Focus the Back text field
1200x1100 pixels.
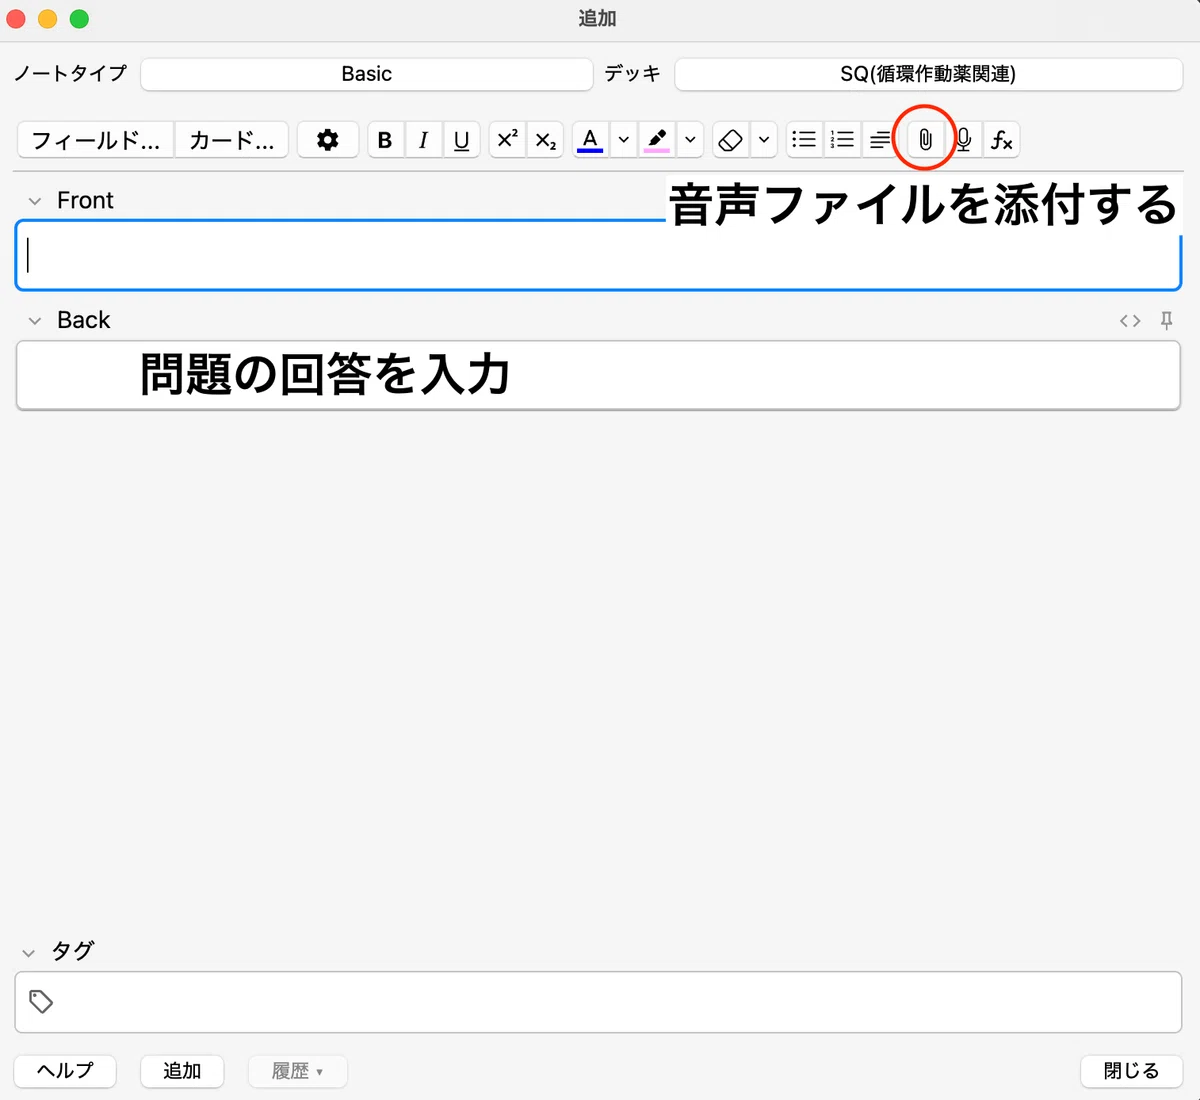pyautogui.click(x=599, y=376)
